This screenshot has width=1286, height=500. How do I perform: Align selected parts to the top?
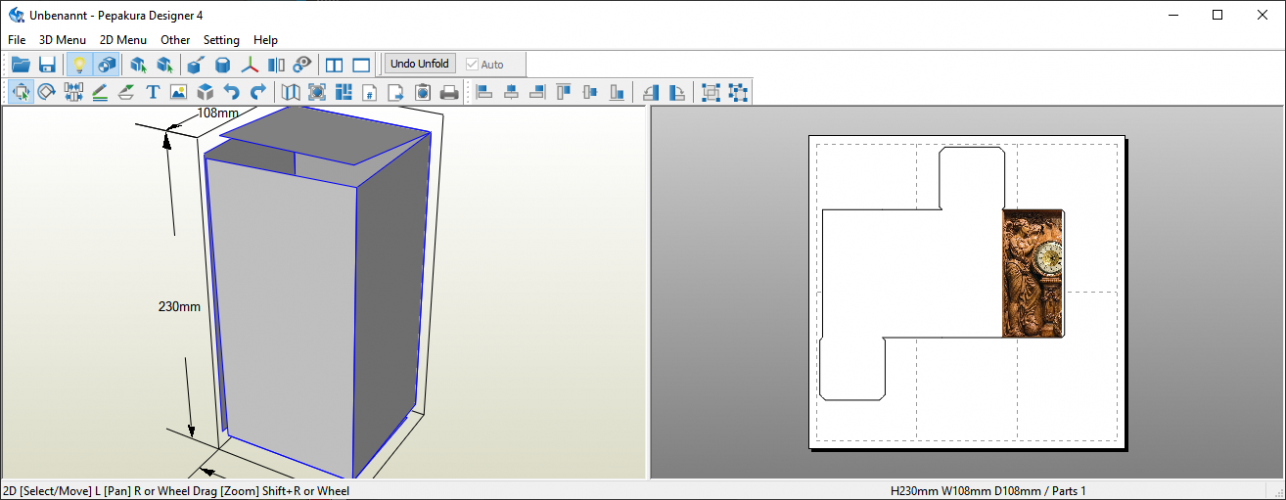pos(563,92)
